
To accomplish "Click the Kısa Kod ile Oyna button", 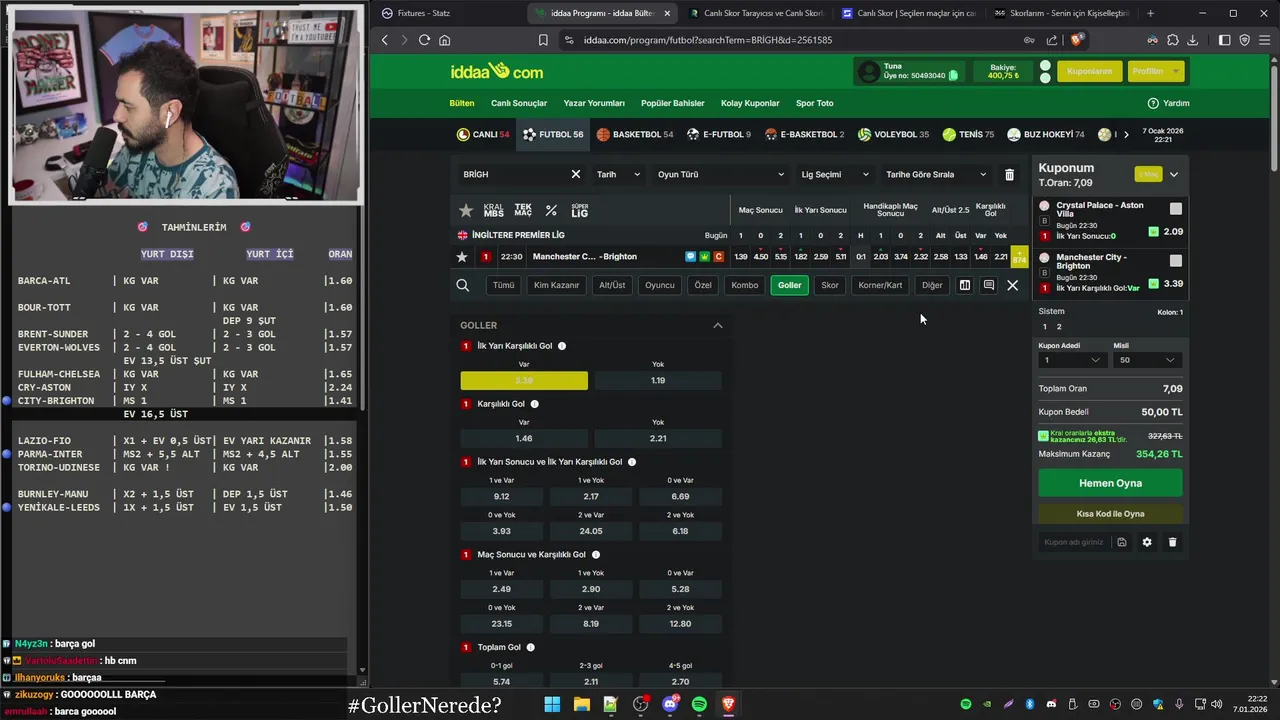I will [x=1110, y=514].
